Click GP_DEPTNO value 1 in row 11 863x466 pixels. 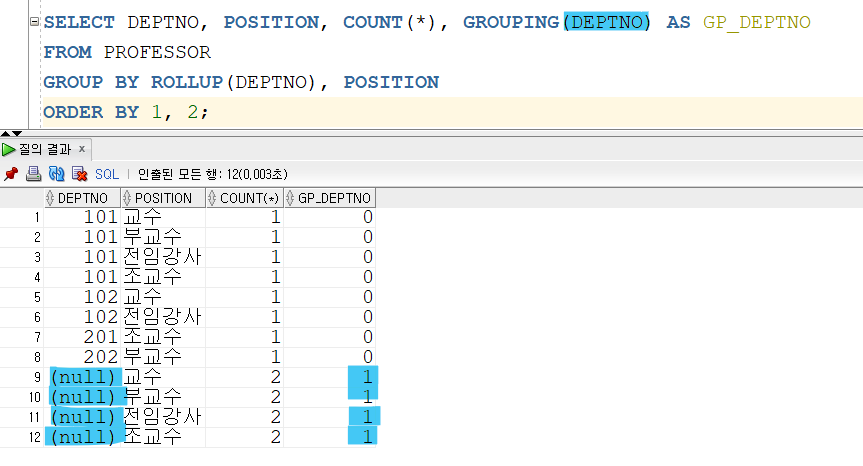330,417
